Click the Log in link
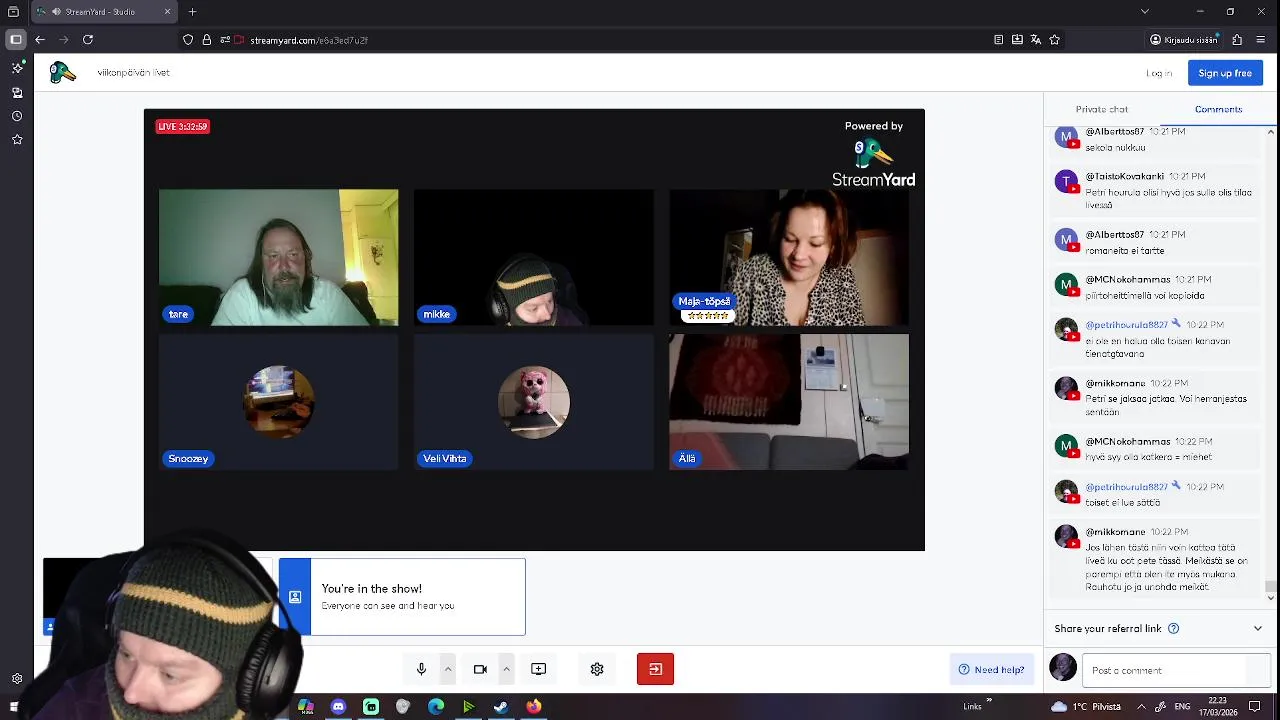The image size is (1280, 720). pos(1159,73)
